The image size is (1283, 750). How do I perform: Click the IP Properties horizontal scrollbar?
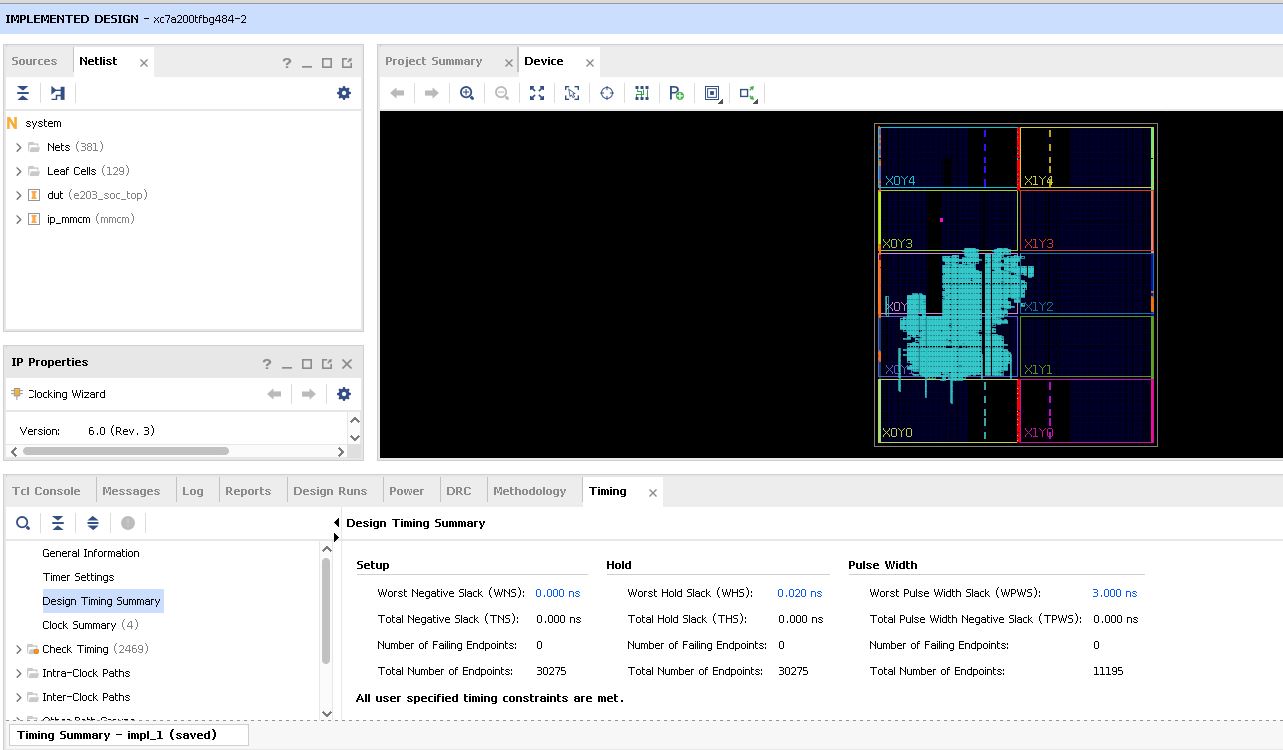(x=125, y=451)
